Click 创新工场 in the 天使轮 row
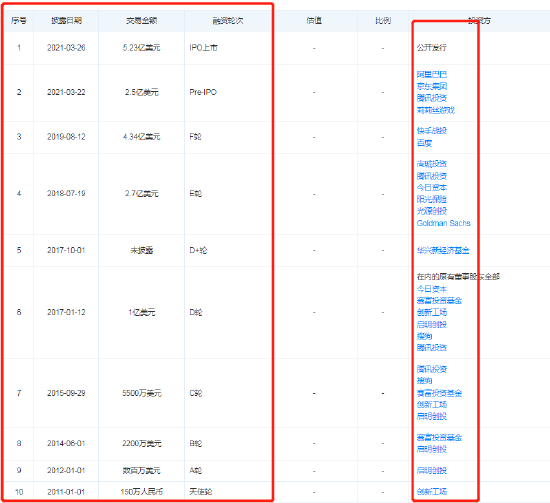Image resolution: width=550 pixels, height=503 pixels. coord(431,491)
